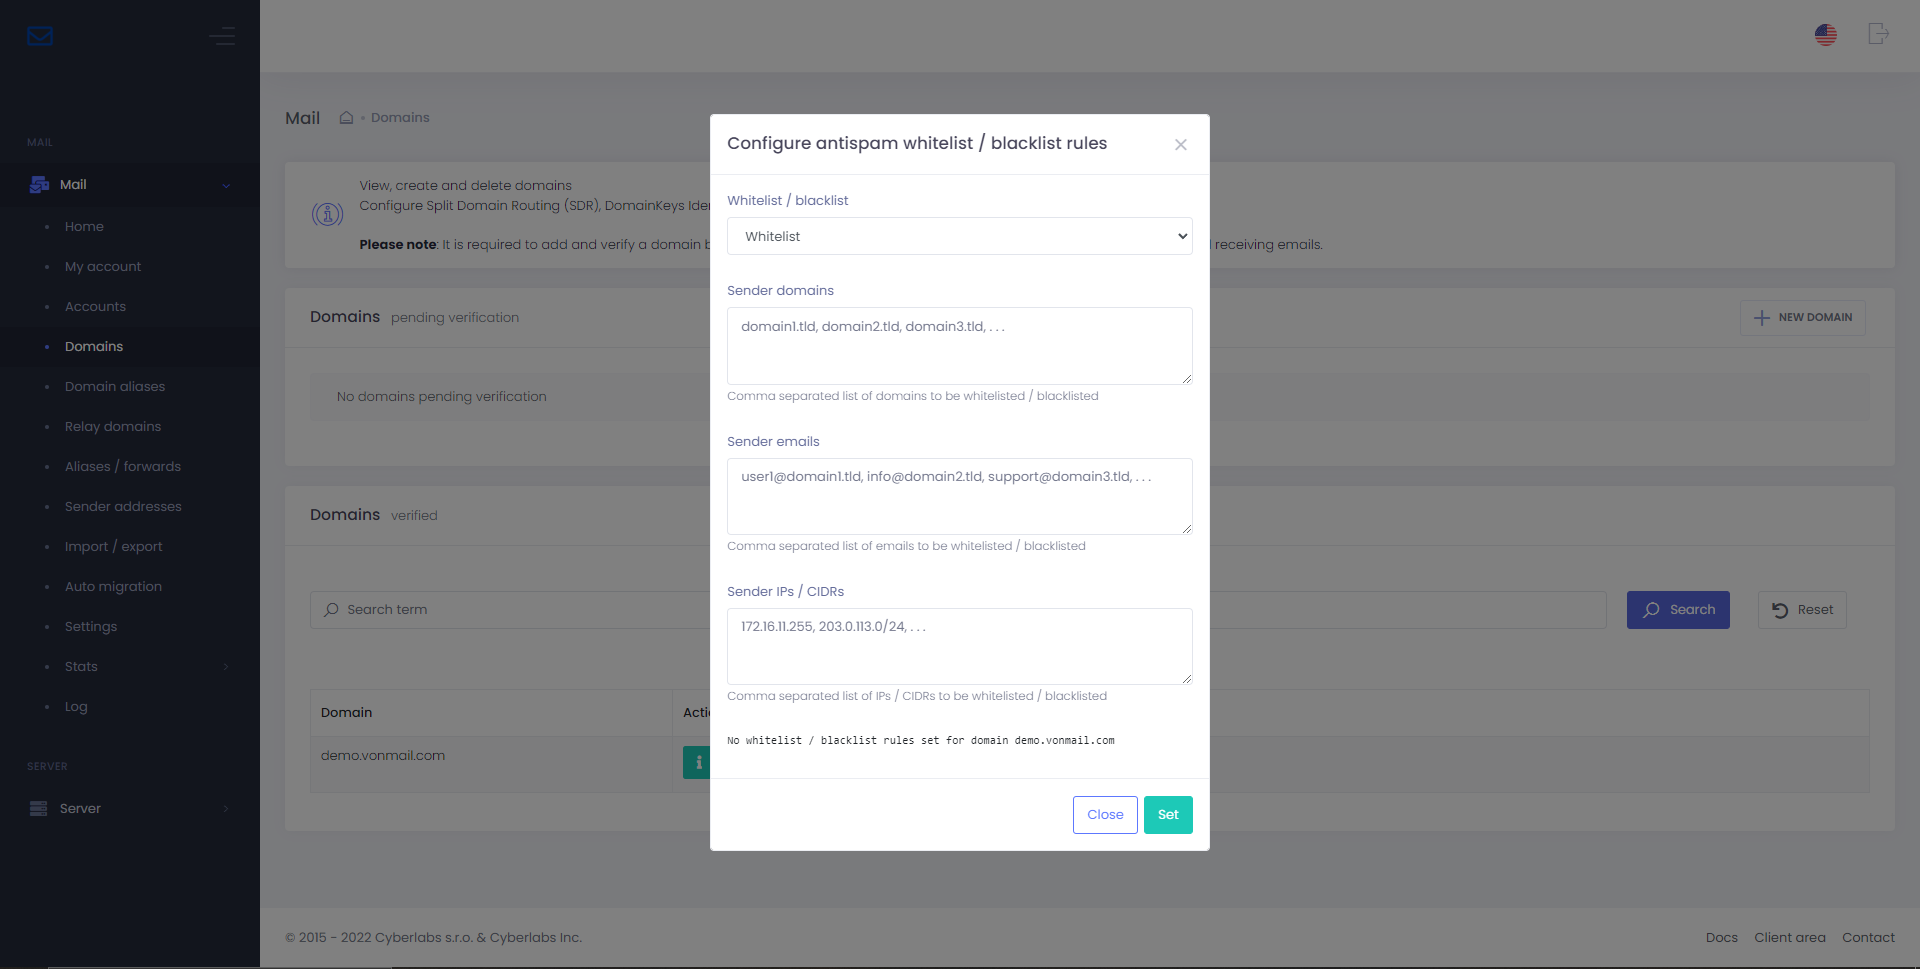Close the antispam dialog with X icon

(1180, 145)
